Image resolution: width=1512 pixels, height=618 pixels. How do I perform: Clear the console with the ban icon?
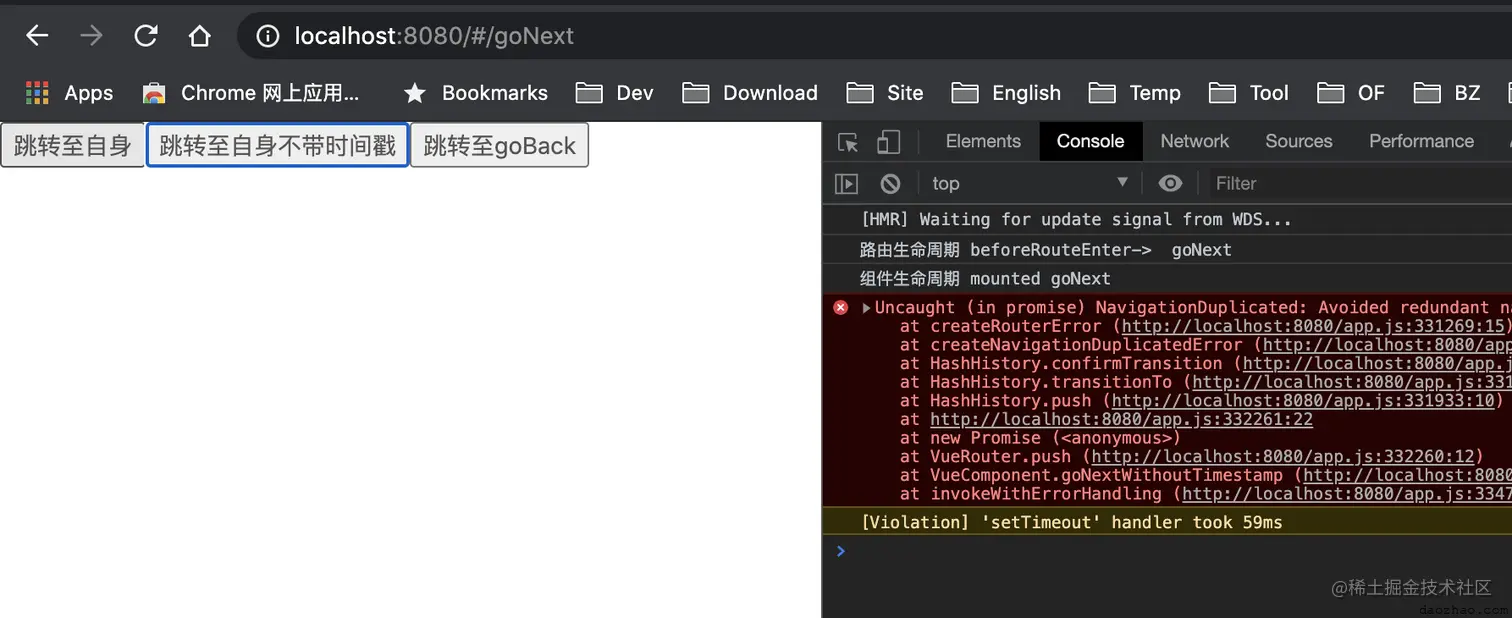coord(890,183)
